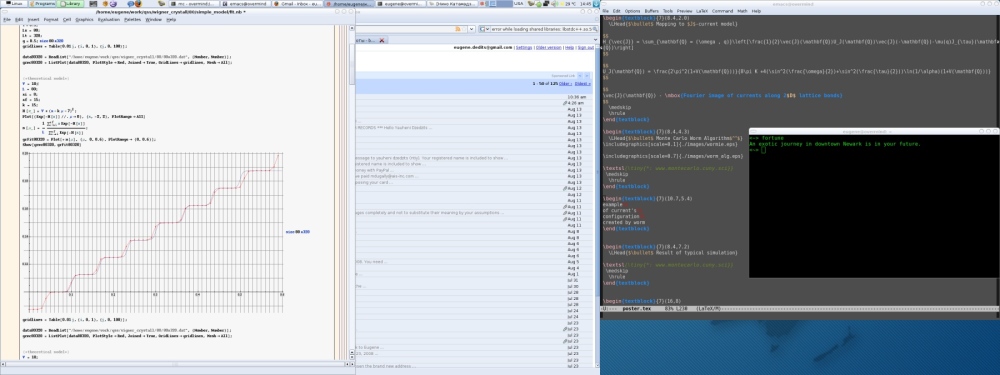Click the 10:36 am email row in Gmail
This screenshot has height=375, width=1000.
pos(475,97)
